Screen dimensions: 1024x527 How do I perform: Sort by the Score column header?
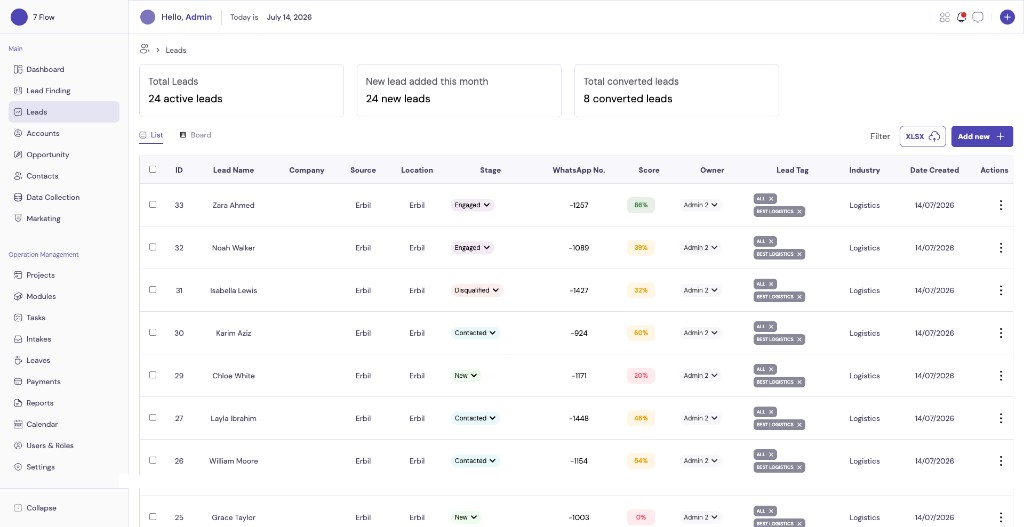[x=648, y=170]
